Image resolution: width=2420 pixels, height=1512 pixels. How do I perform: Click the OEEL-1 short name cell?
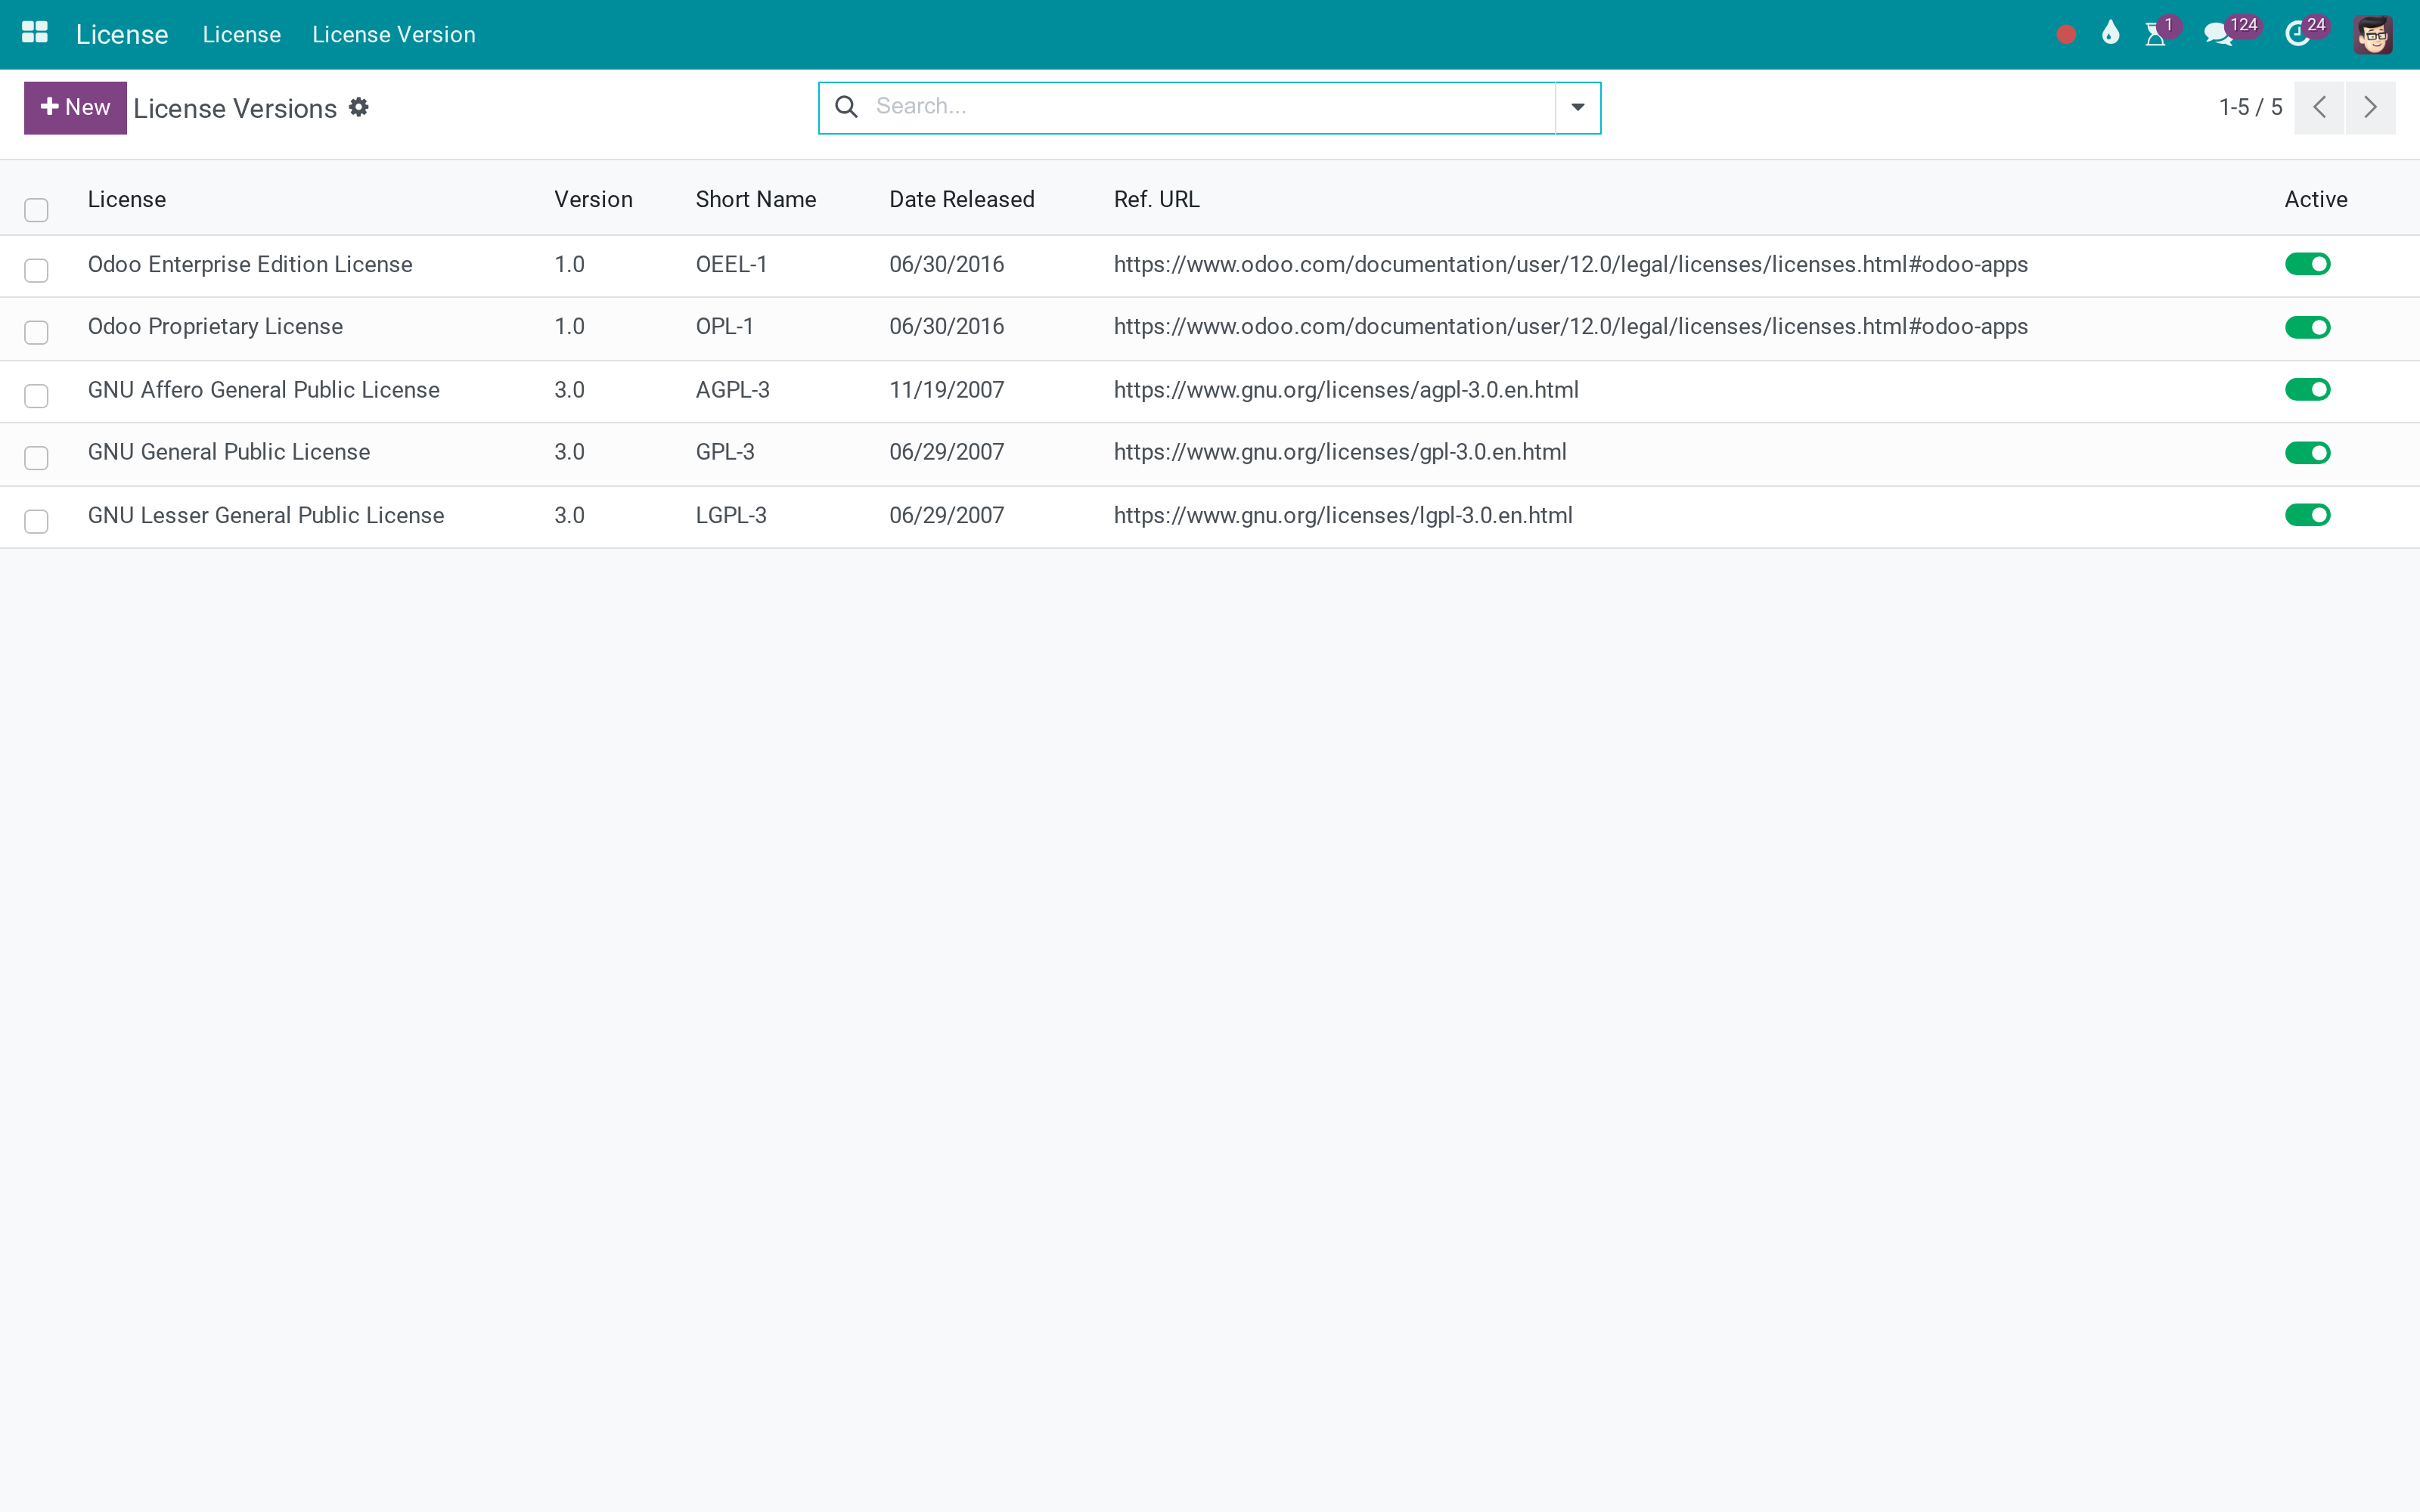732,264
